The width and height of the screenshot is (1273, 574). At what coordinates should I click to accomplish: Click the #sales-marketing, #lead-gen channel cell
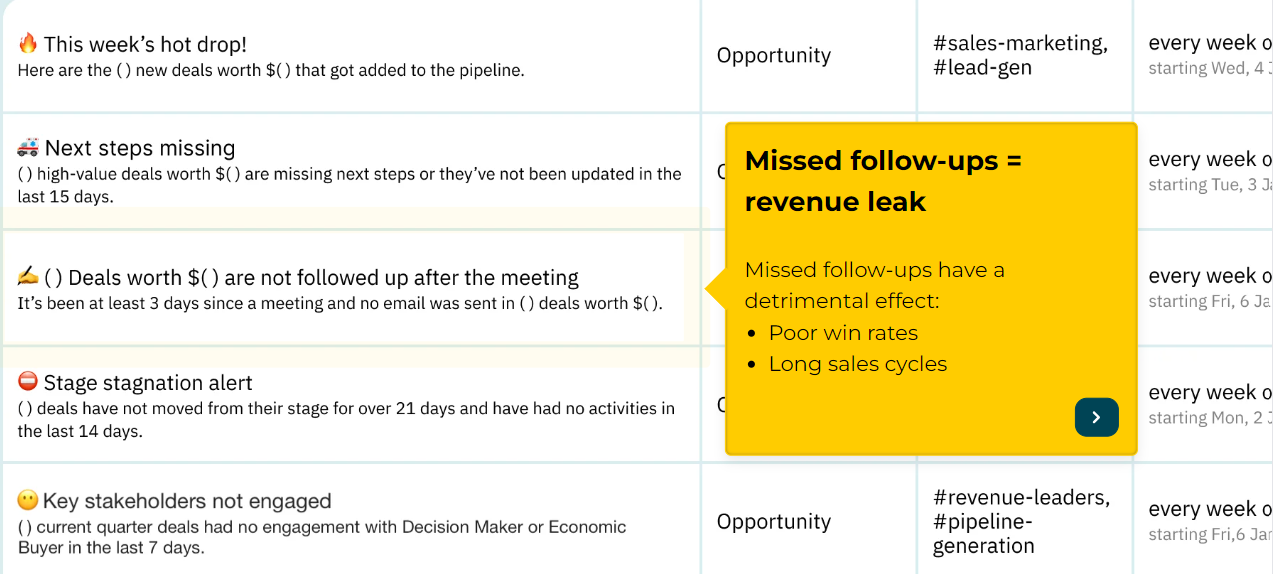coord(1019,56)
